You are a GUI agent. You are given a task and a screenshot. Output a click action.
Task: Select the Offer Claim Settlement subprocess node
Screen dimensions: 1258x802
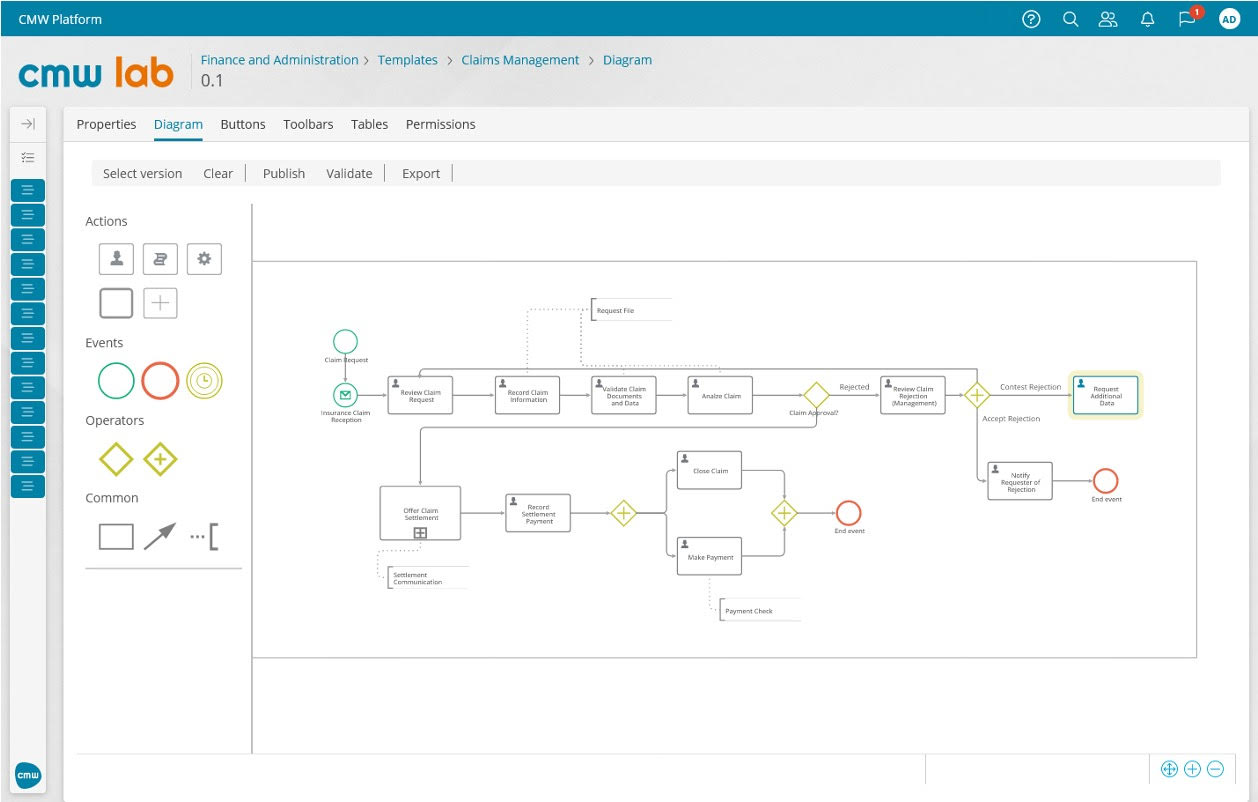click(x=420, y=513)
